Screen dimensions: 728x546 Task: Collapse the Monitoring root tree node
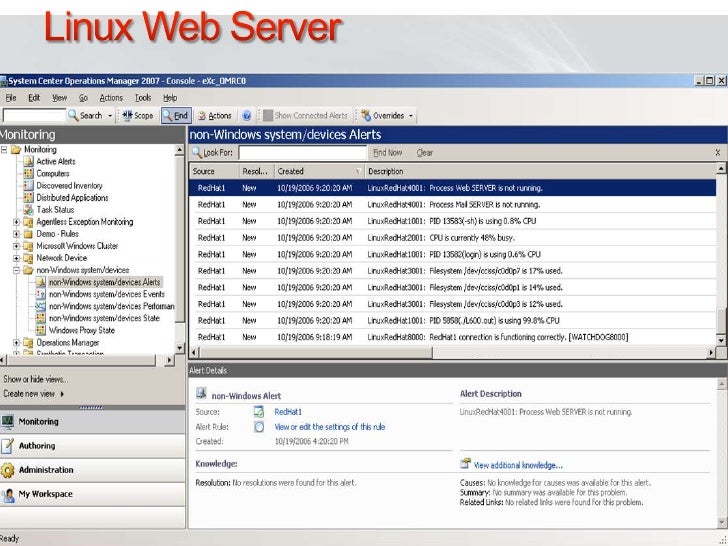4,150
